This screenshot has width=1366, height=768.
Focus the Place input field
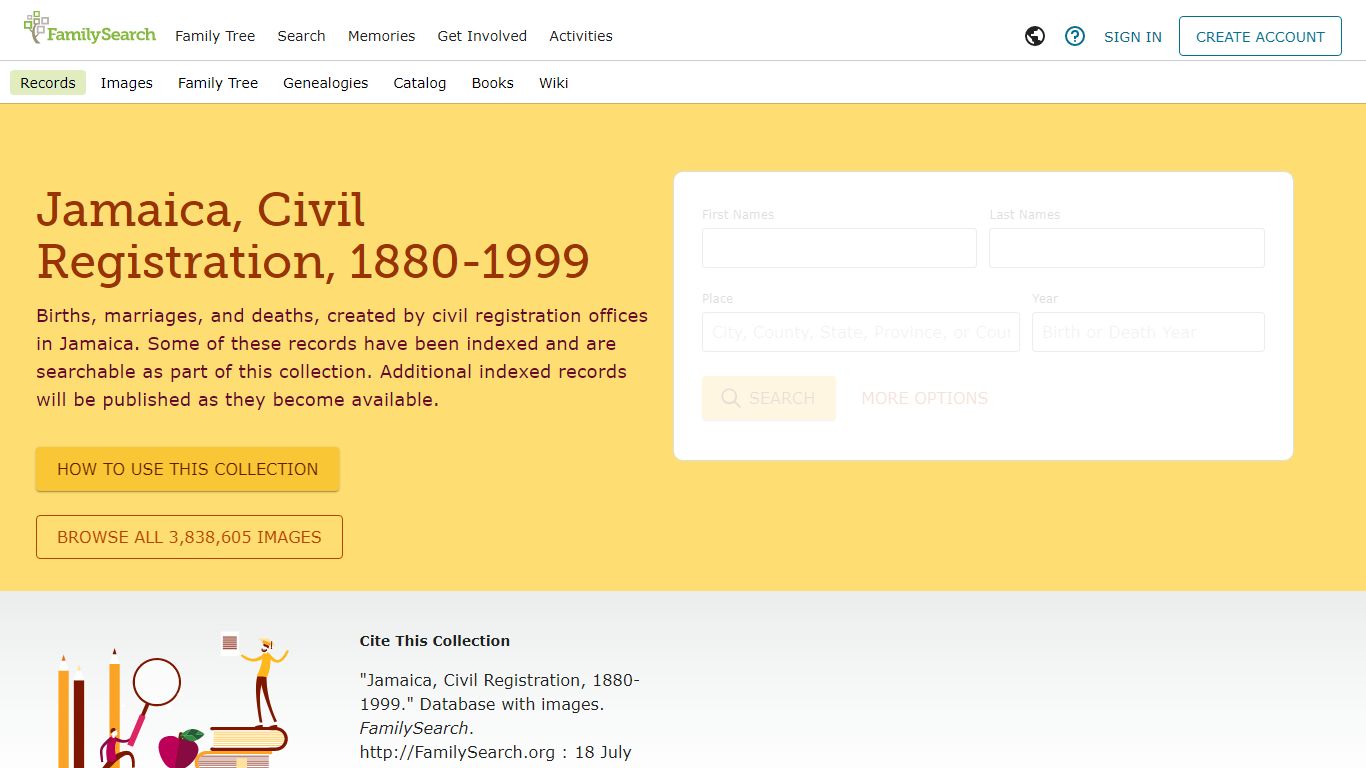pos(861,332)
